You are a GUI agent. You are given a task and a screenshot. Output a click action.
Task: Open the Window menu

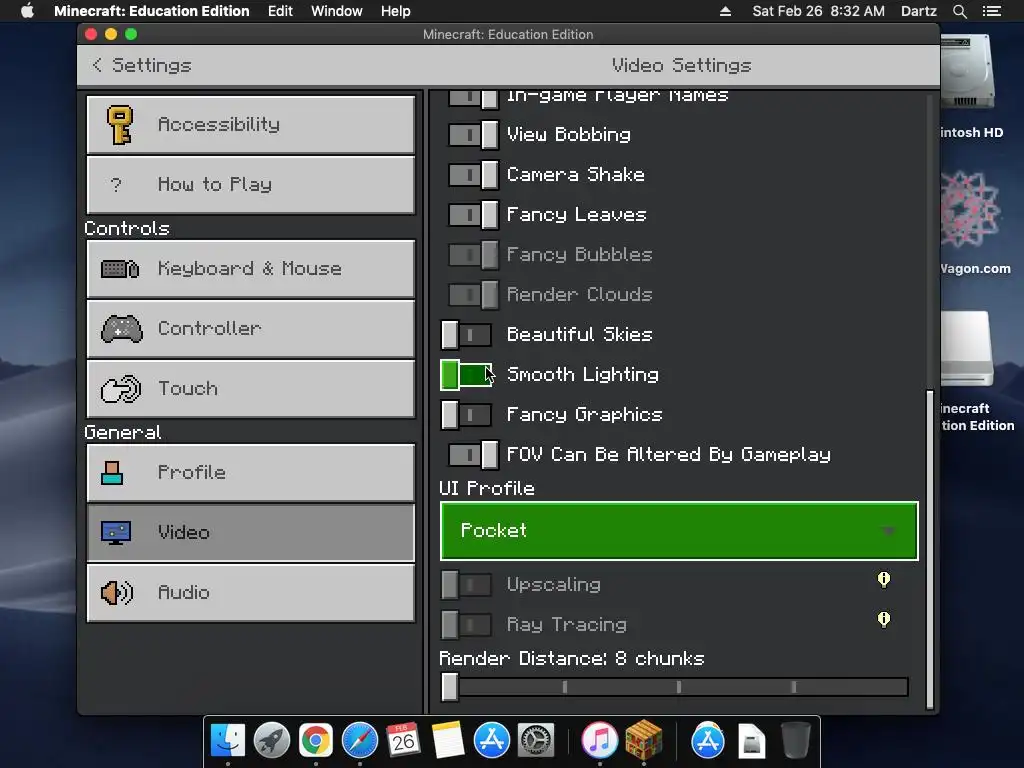336,11
